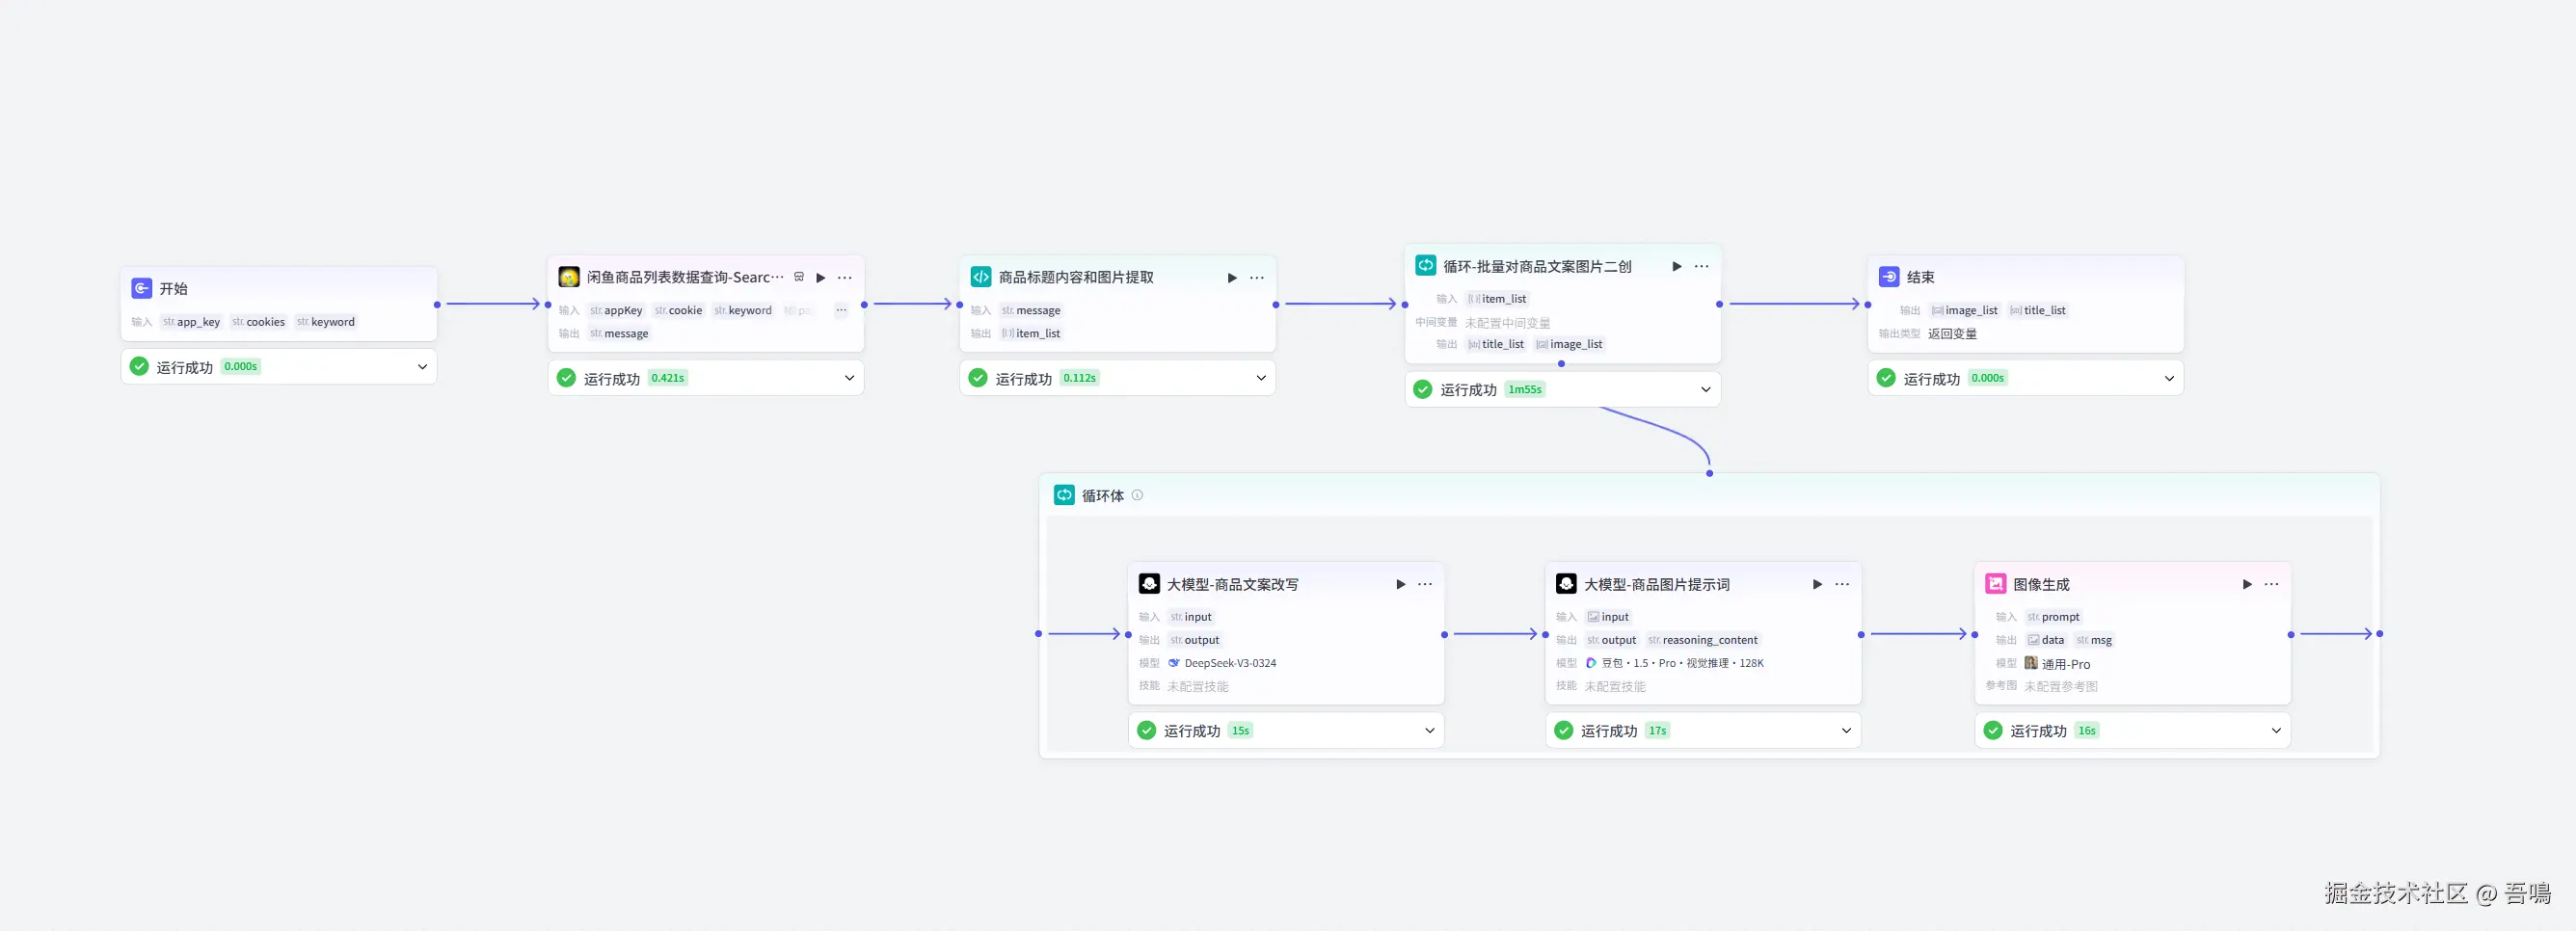Click the pink 图像生成 node icon
Screen dimensions: 2576x931
pyautogui.click(x=1996, y=584)
